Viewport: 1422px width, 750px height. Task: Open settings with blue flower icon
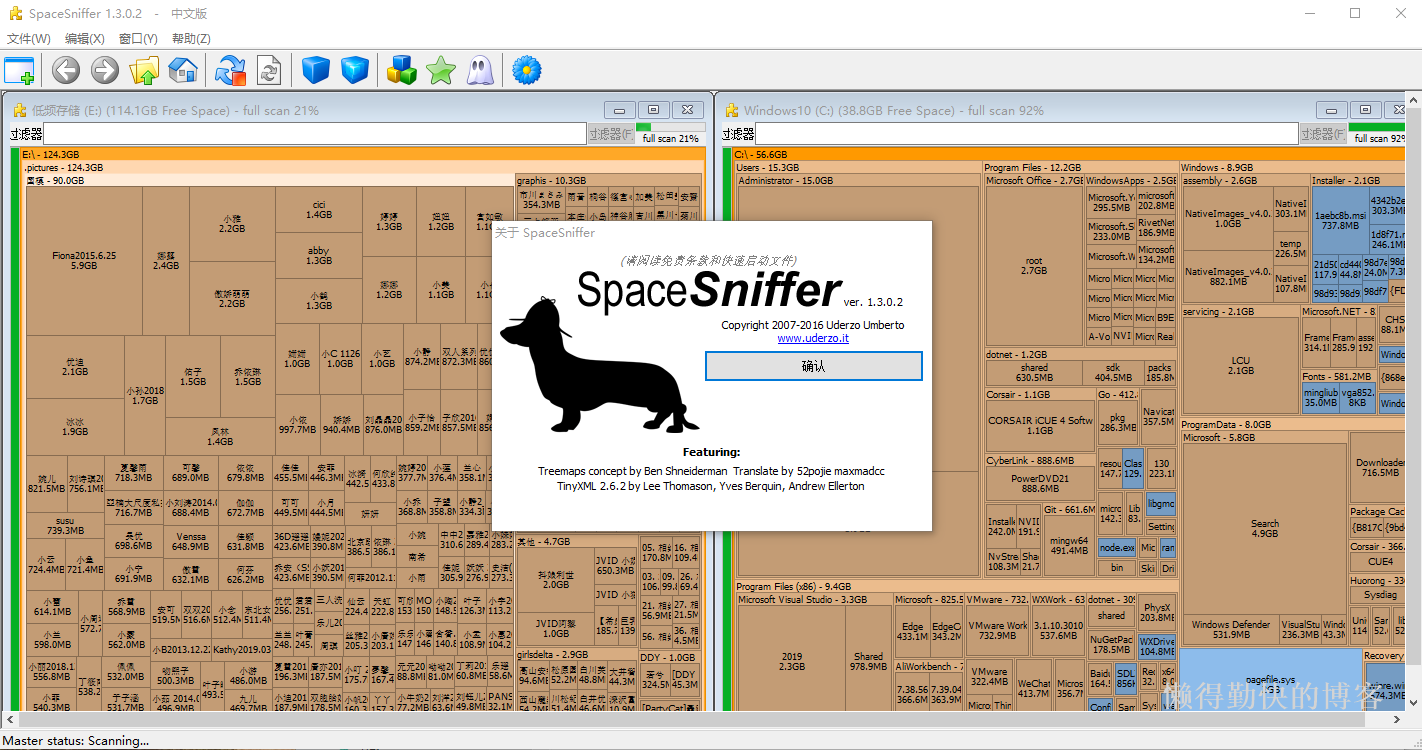tap(527, 70)
